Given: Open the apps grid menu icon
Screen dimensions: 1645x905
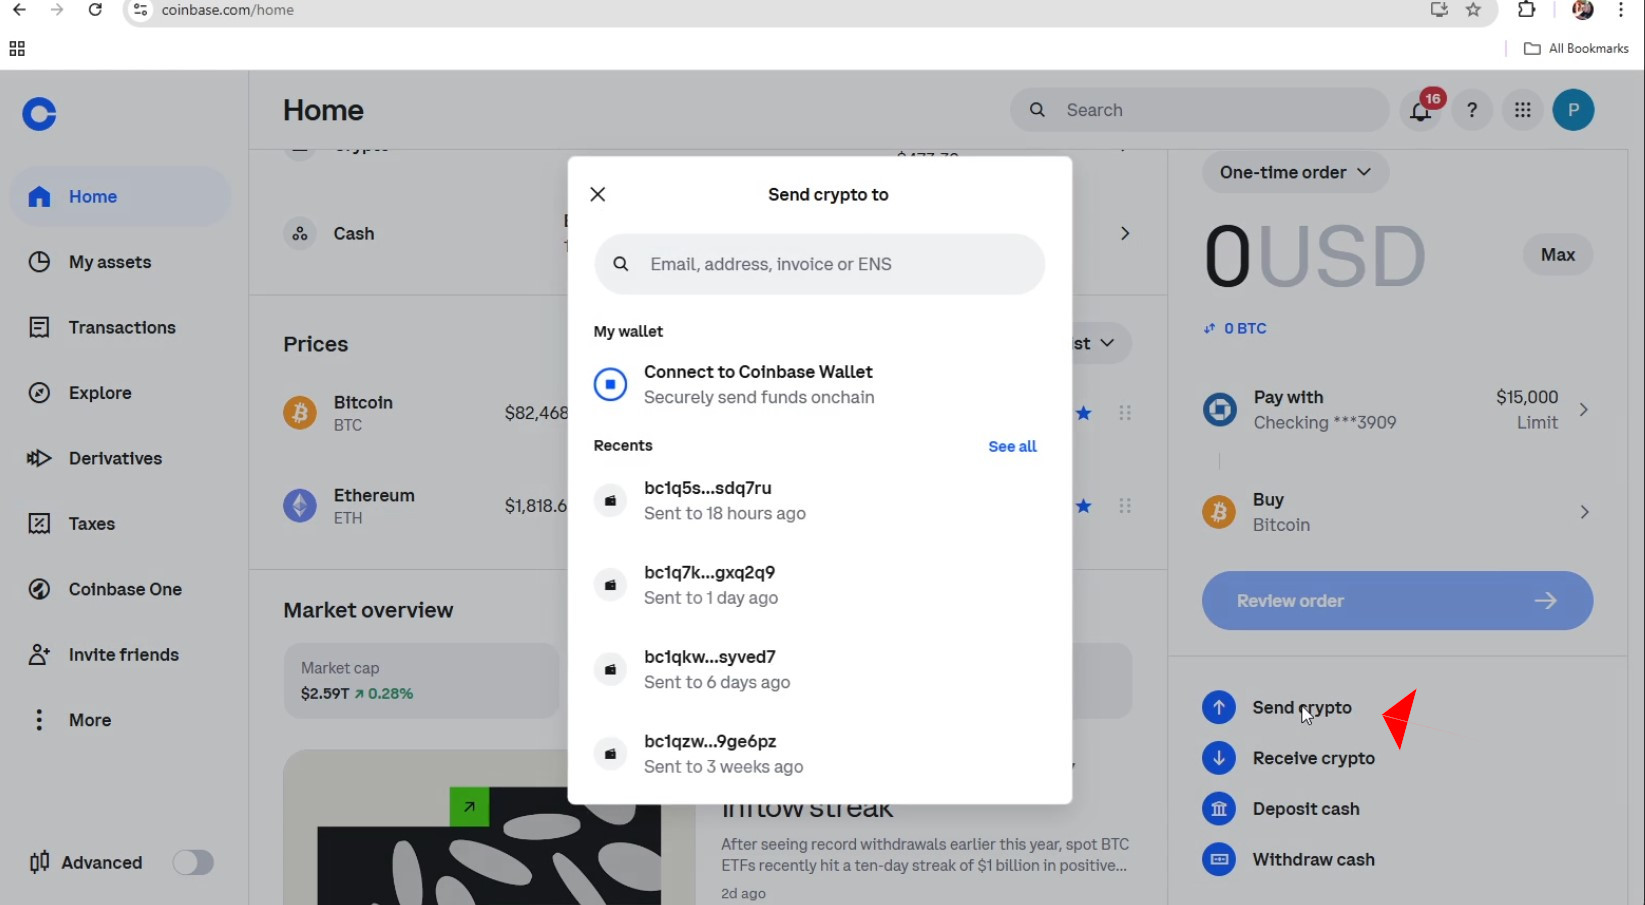Looking at the screenshot, I should (1523, 110).
